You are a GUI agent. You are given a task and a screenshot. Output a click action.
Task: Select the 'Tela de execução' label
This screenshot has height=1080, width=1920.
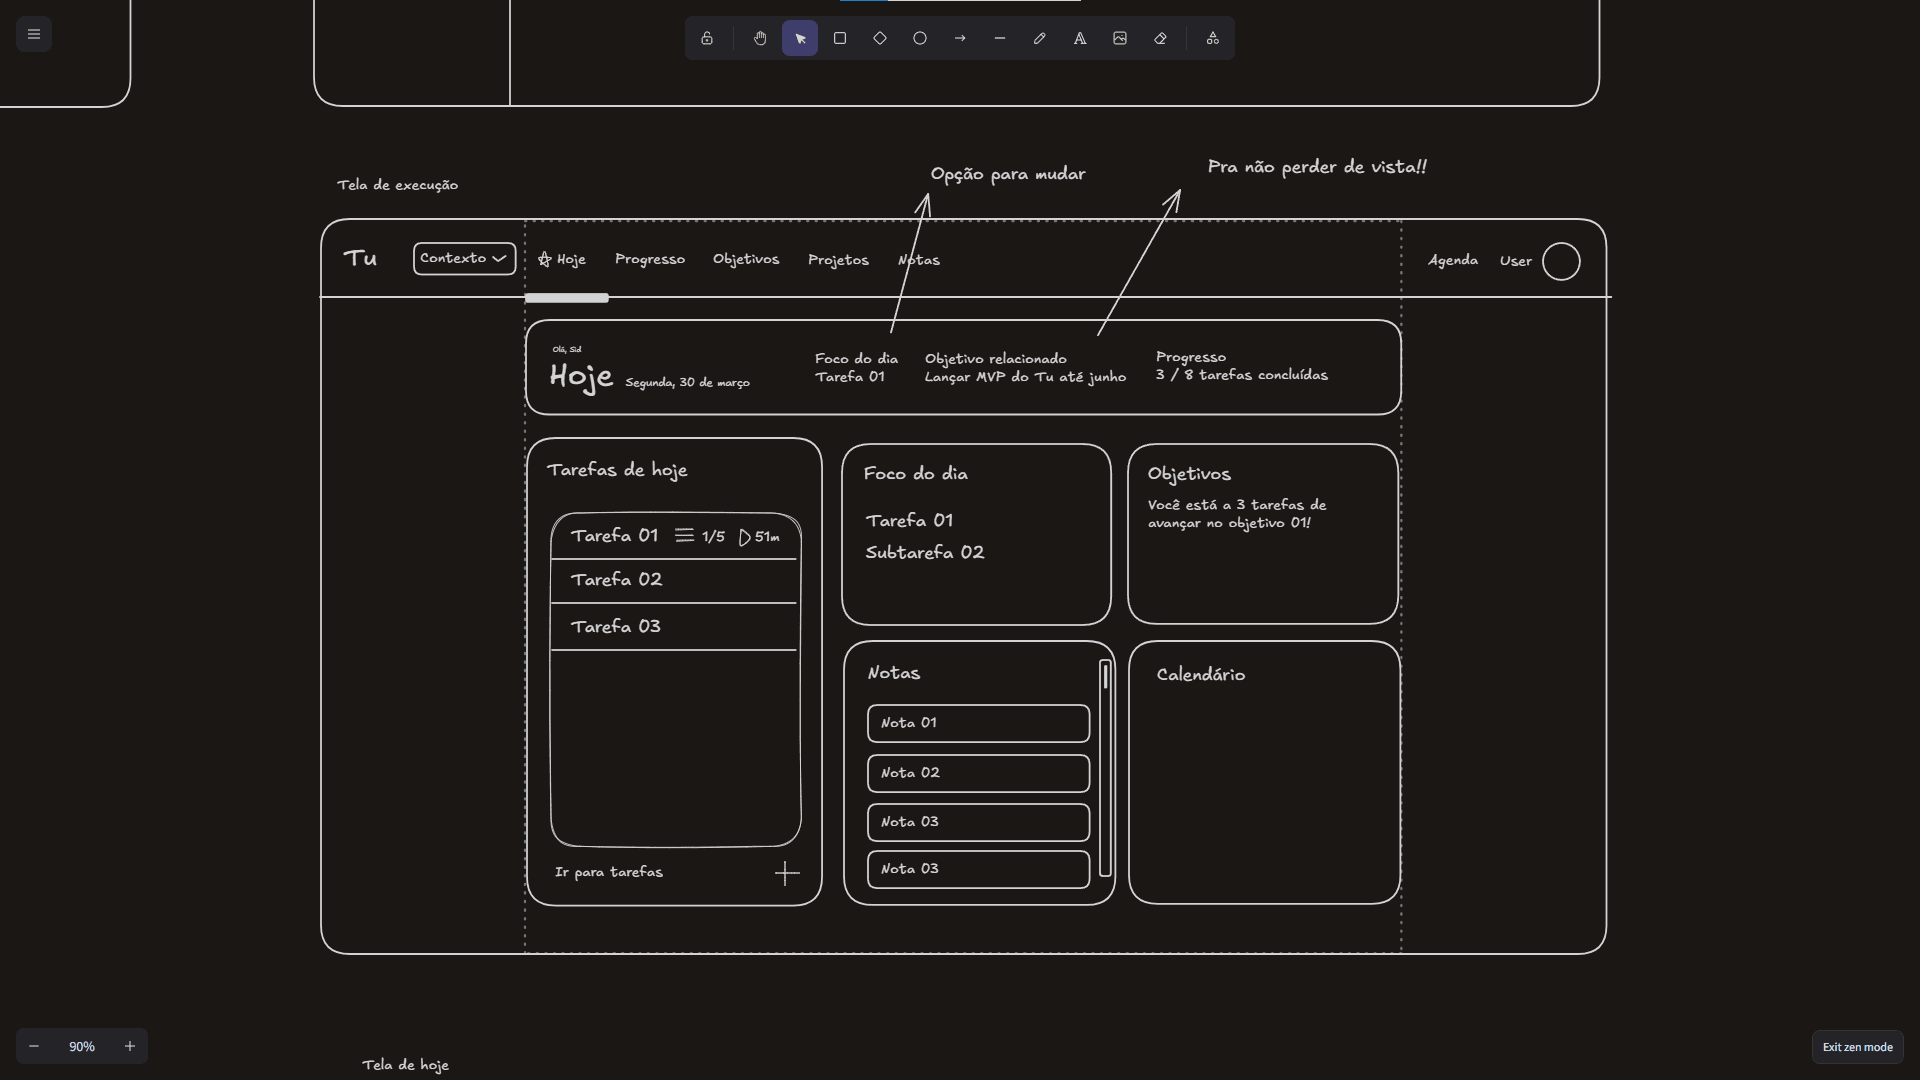tap(398, 185)
